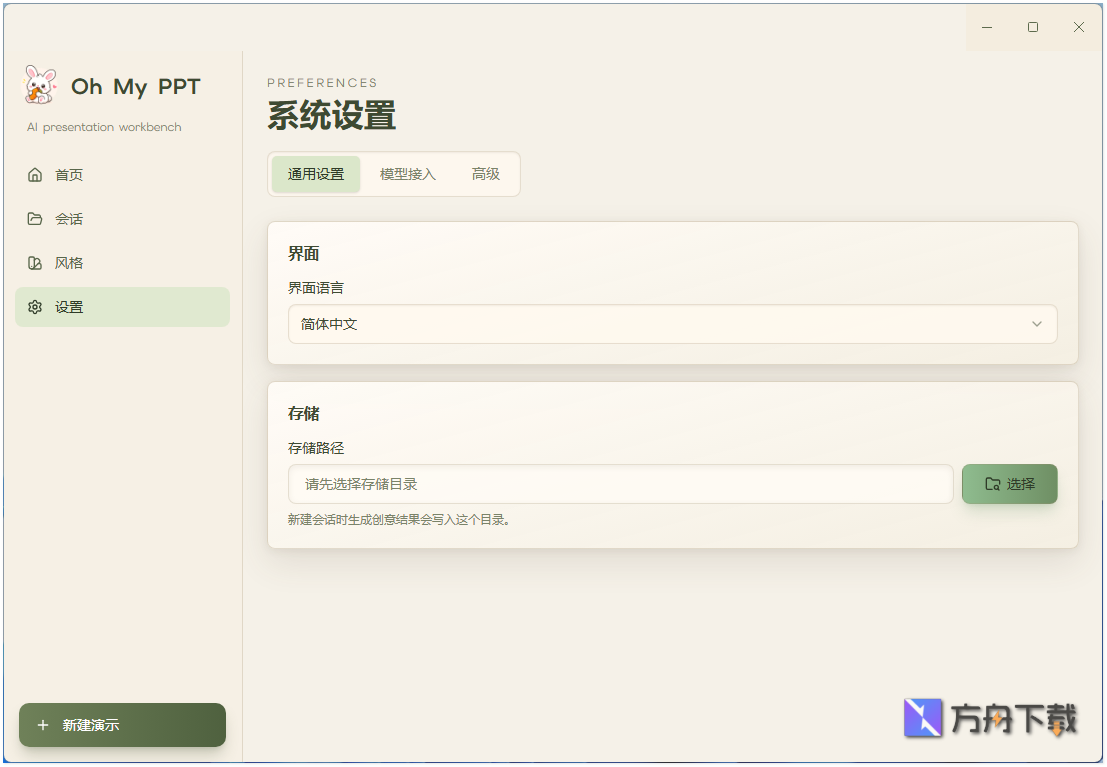The height and width of the screenshot is (767, 1107).
Task: Click the chevron arrow of language dropdown
Action: pyautogui.click(x=1036, y=324)
